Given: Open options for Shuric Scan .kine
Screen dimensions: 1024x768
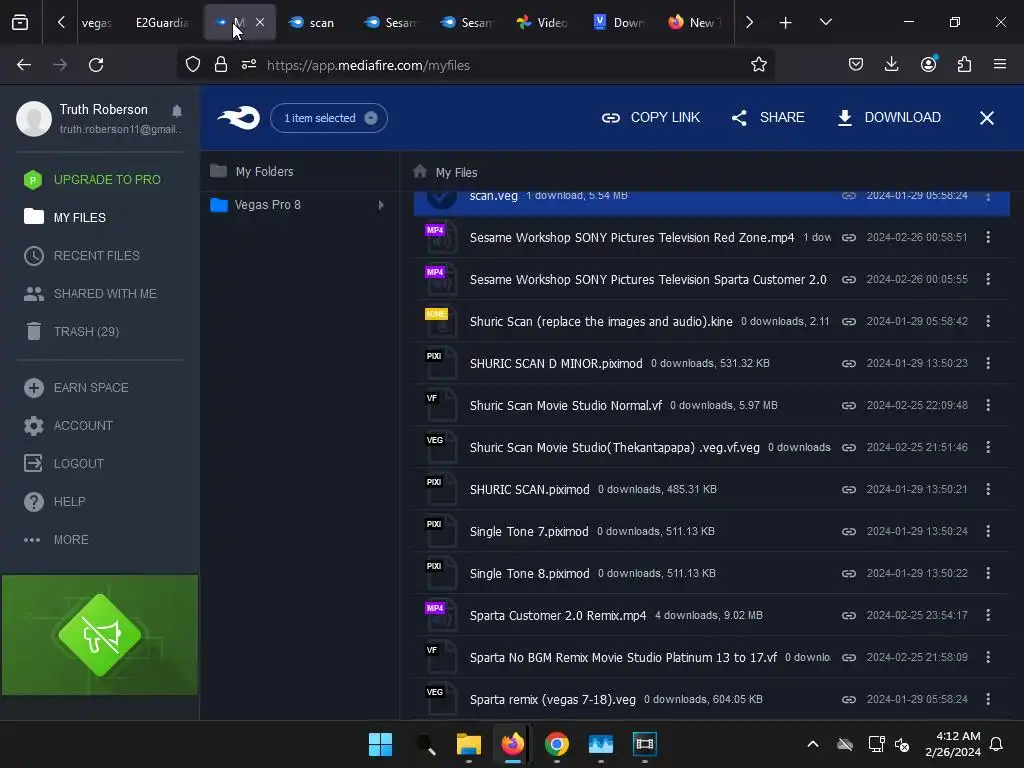Looking at the screenshot, I should (988, 321).
